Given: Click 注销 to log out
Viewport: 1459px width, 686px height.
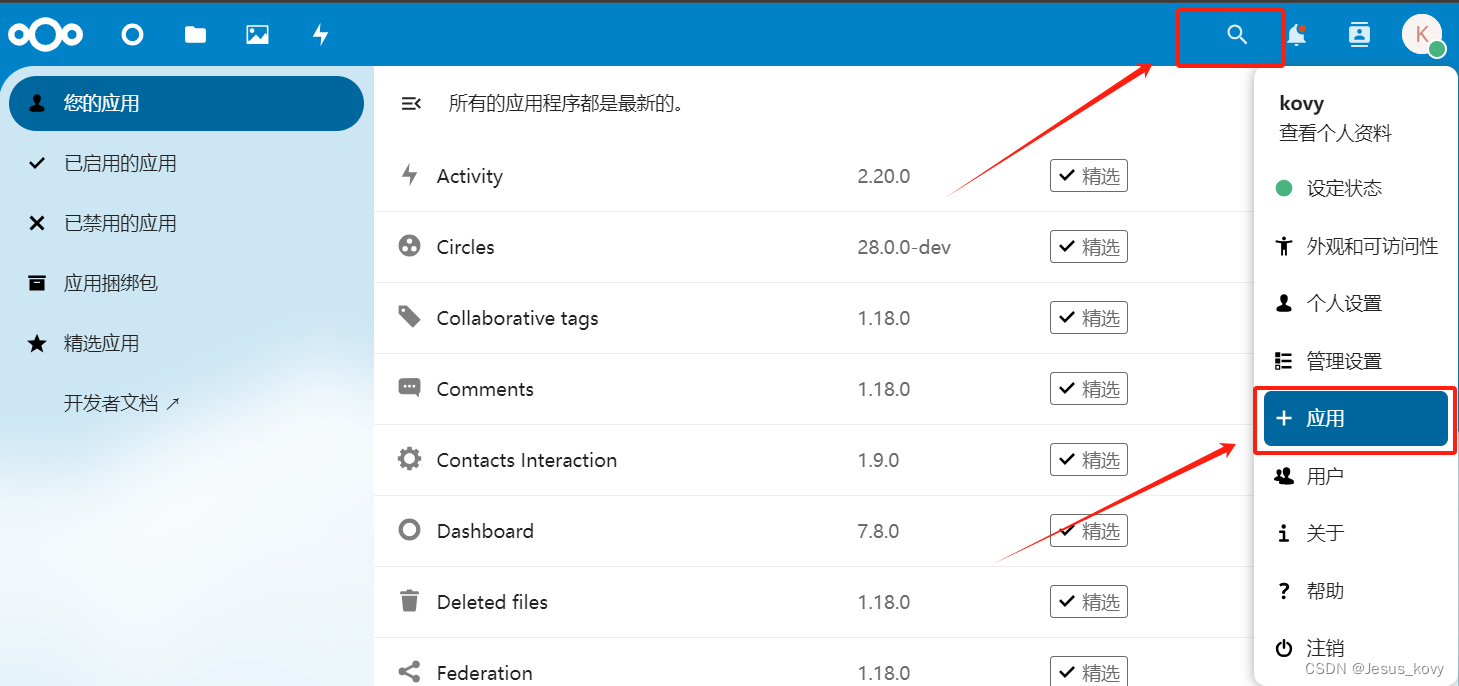Looking at the screenshot, I should (1324, 647).
